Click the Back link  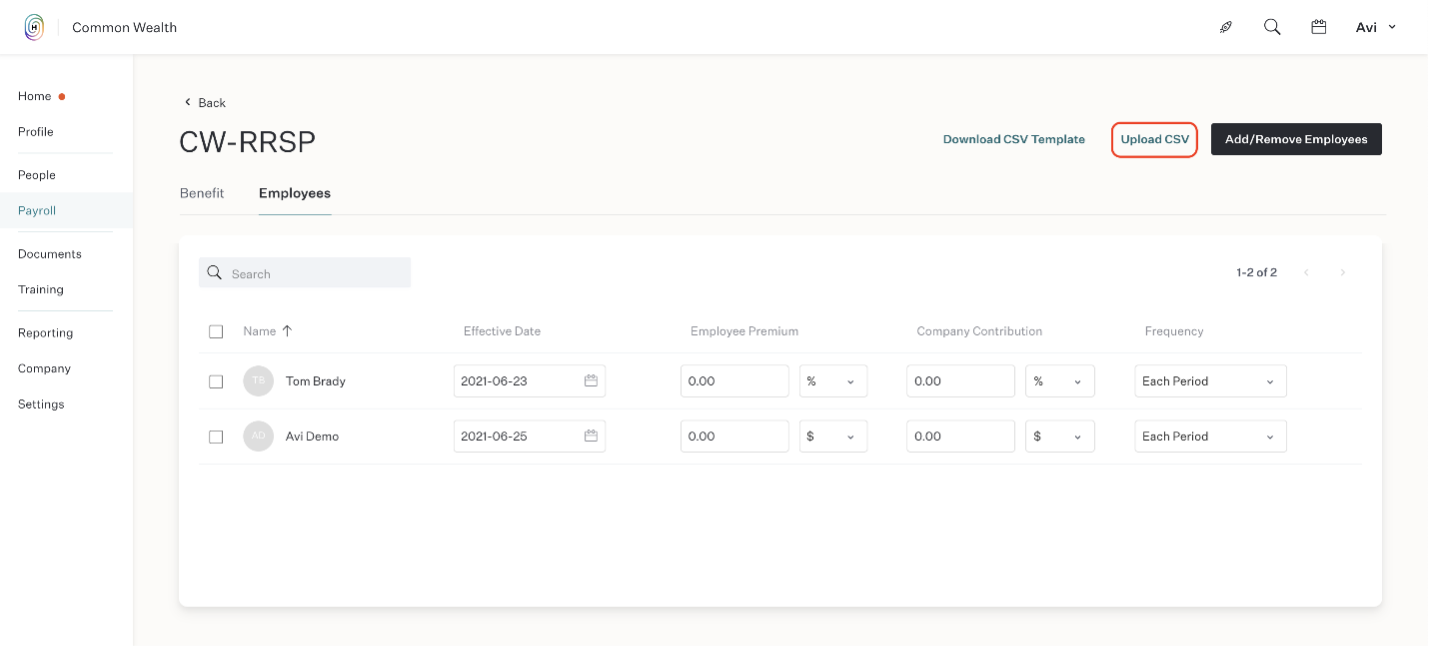click(x=205, y=103)
